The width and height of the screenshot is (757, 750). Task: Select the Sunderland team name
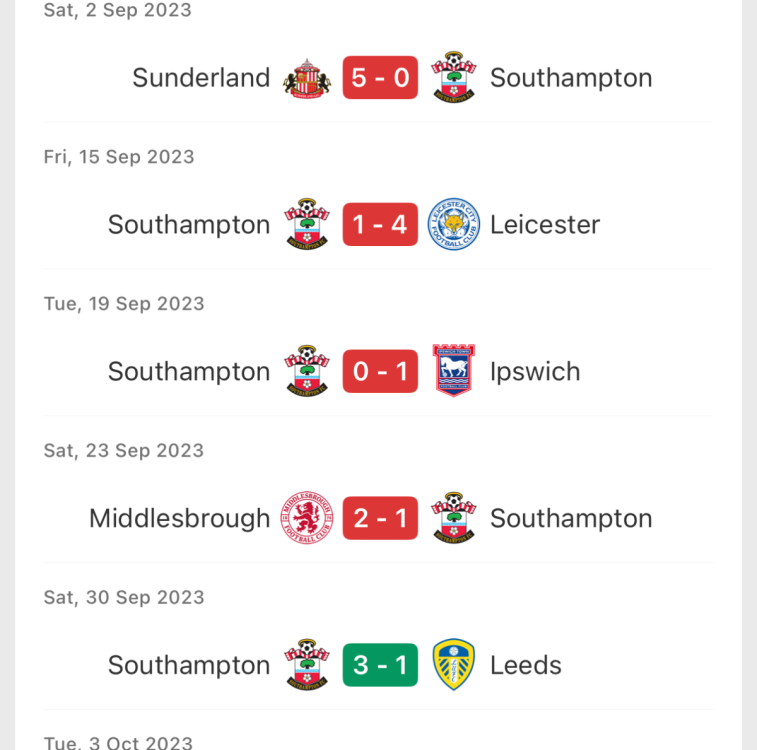201,78
